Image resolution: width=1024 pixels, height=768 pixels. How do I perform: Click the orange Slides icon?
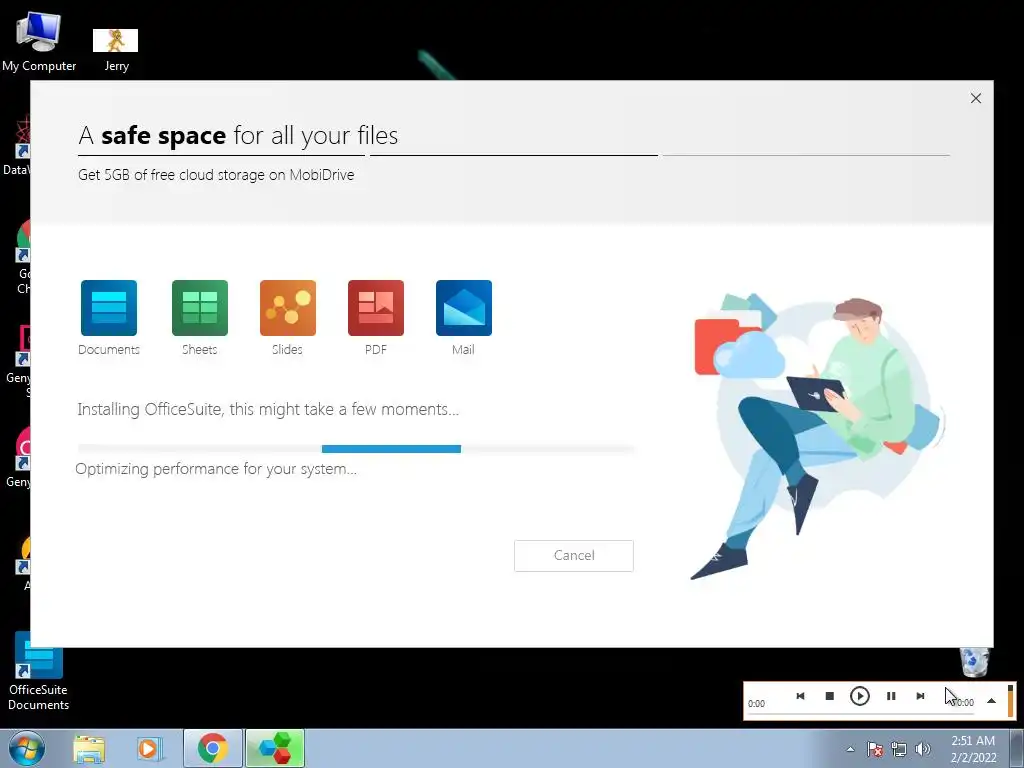point(287,308)
